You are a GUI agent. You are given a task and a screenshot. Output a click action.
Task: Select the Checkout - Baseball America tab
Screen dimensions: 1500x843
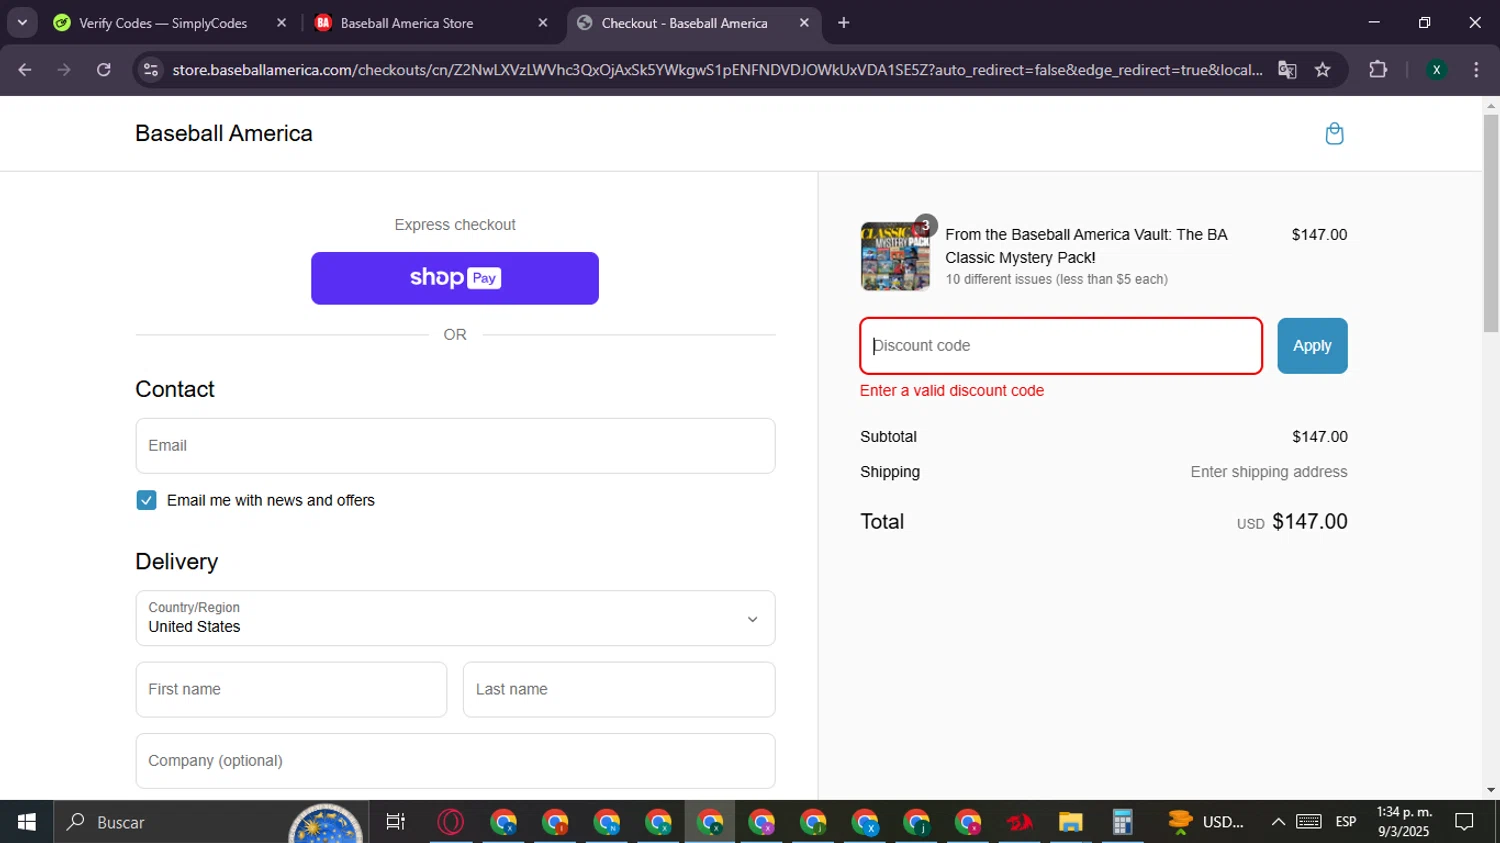tap(685, 23)
